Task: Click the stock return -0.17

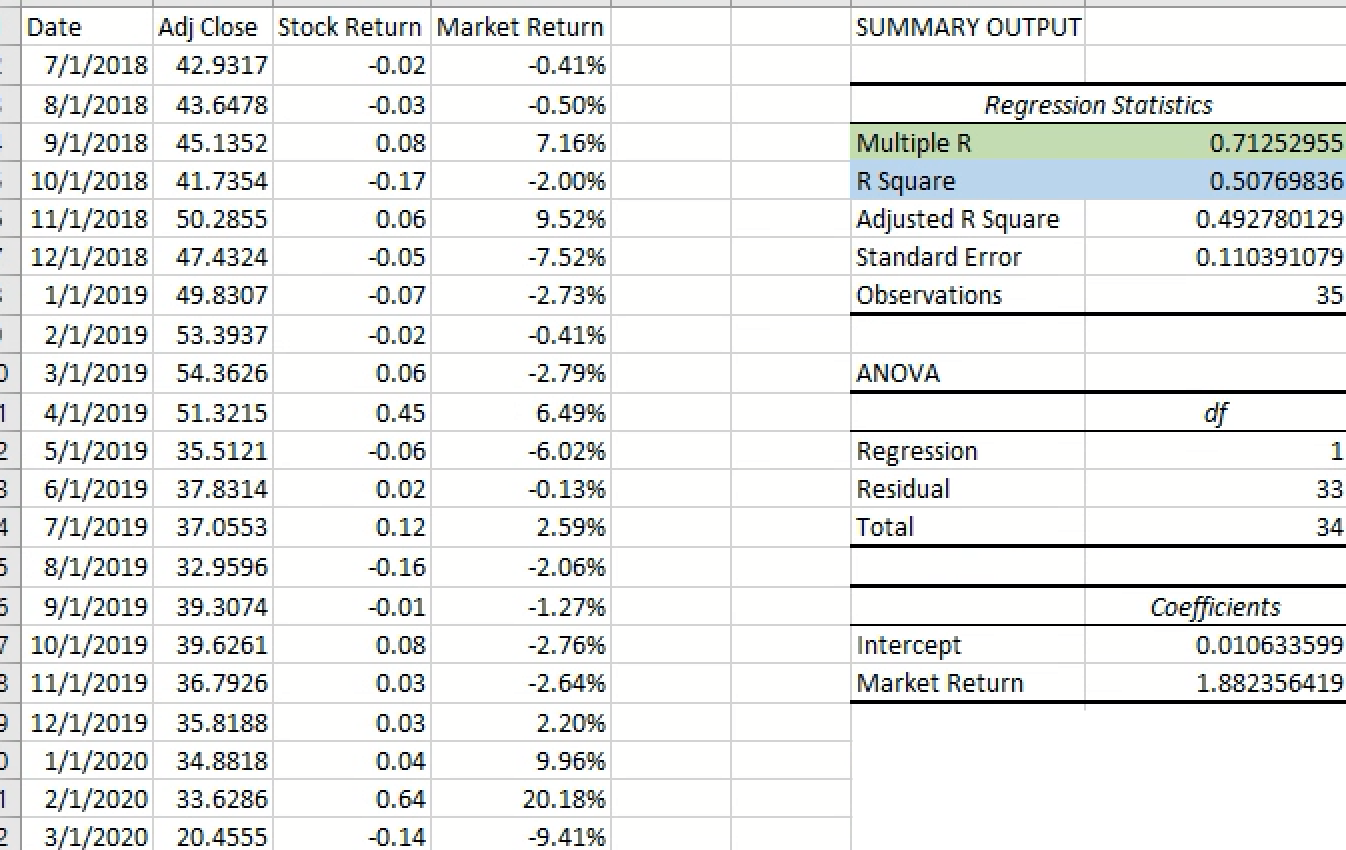Action: click(351, 181)
